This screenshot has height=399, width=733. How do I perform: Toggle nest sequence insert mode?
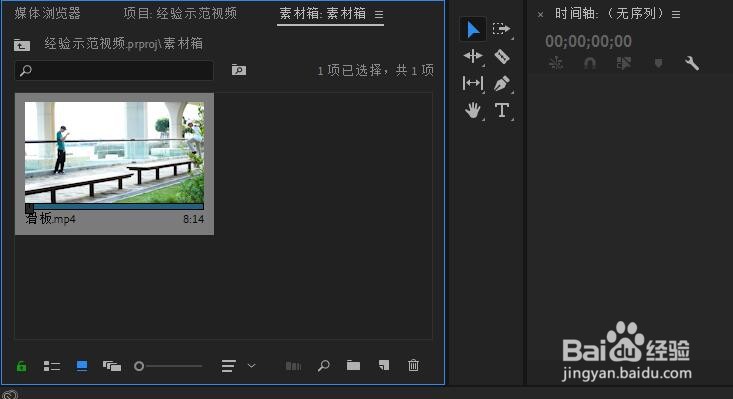click(556, 63)
